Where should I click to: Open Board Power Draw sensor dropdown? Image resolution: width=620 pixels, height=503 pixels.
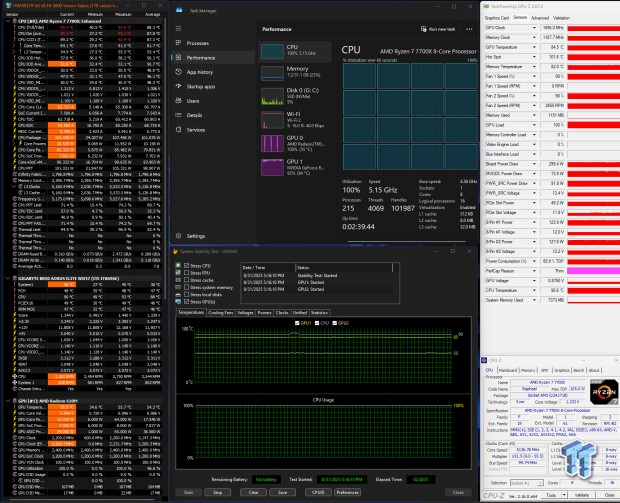pyautogui.click(x=534, y=164)
